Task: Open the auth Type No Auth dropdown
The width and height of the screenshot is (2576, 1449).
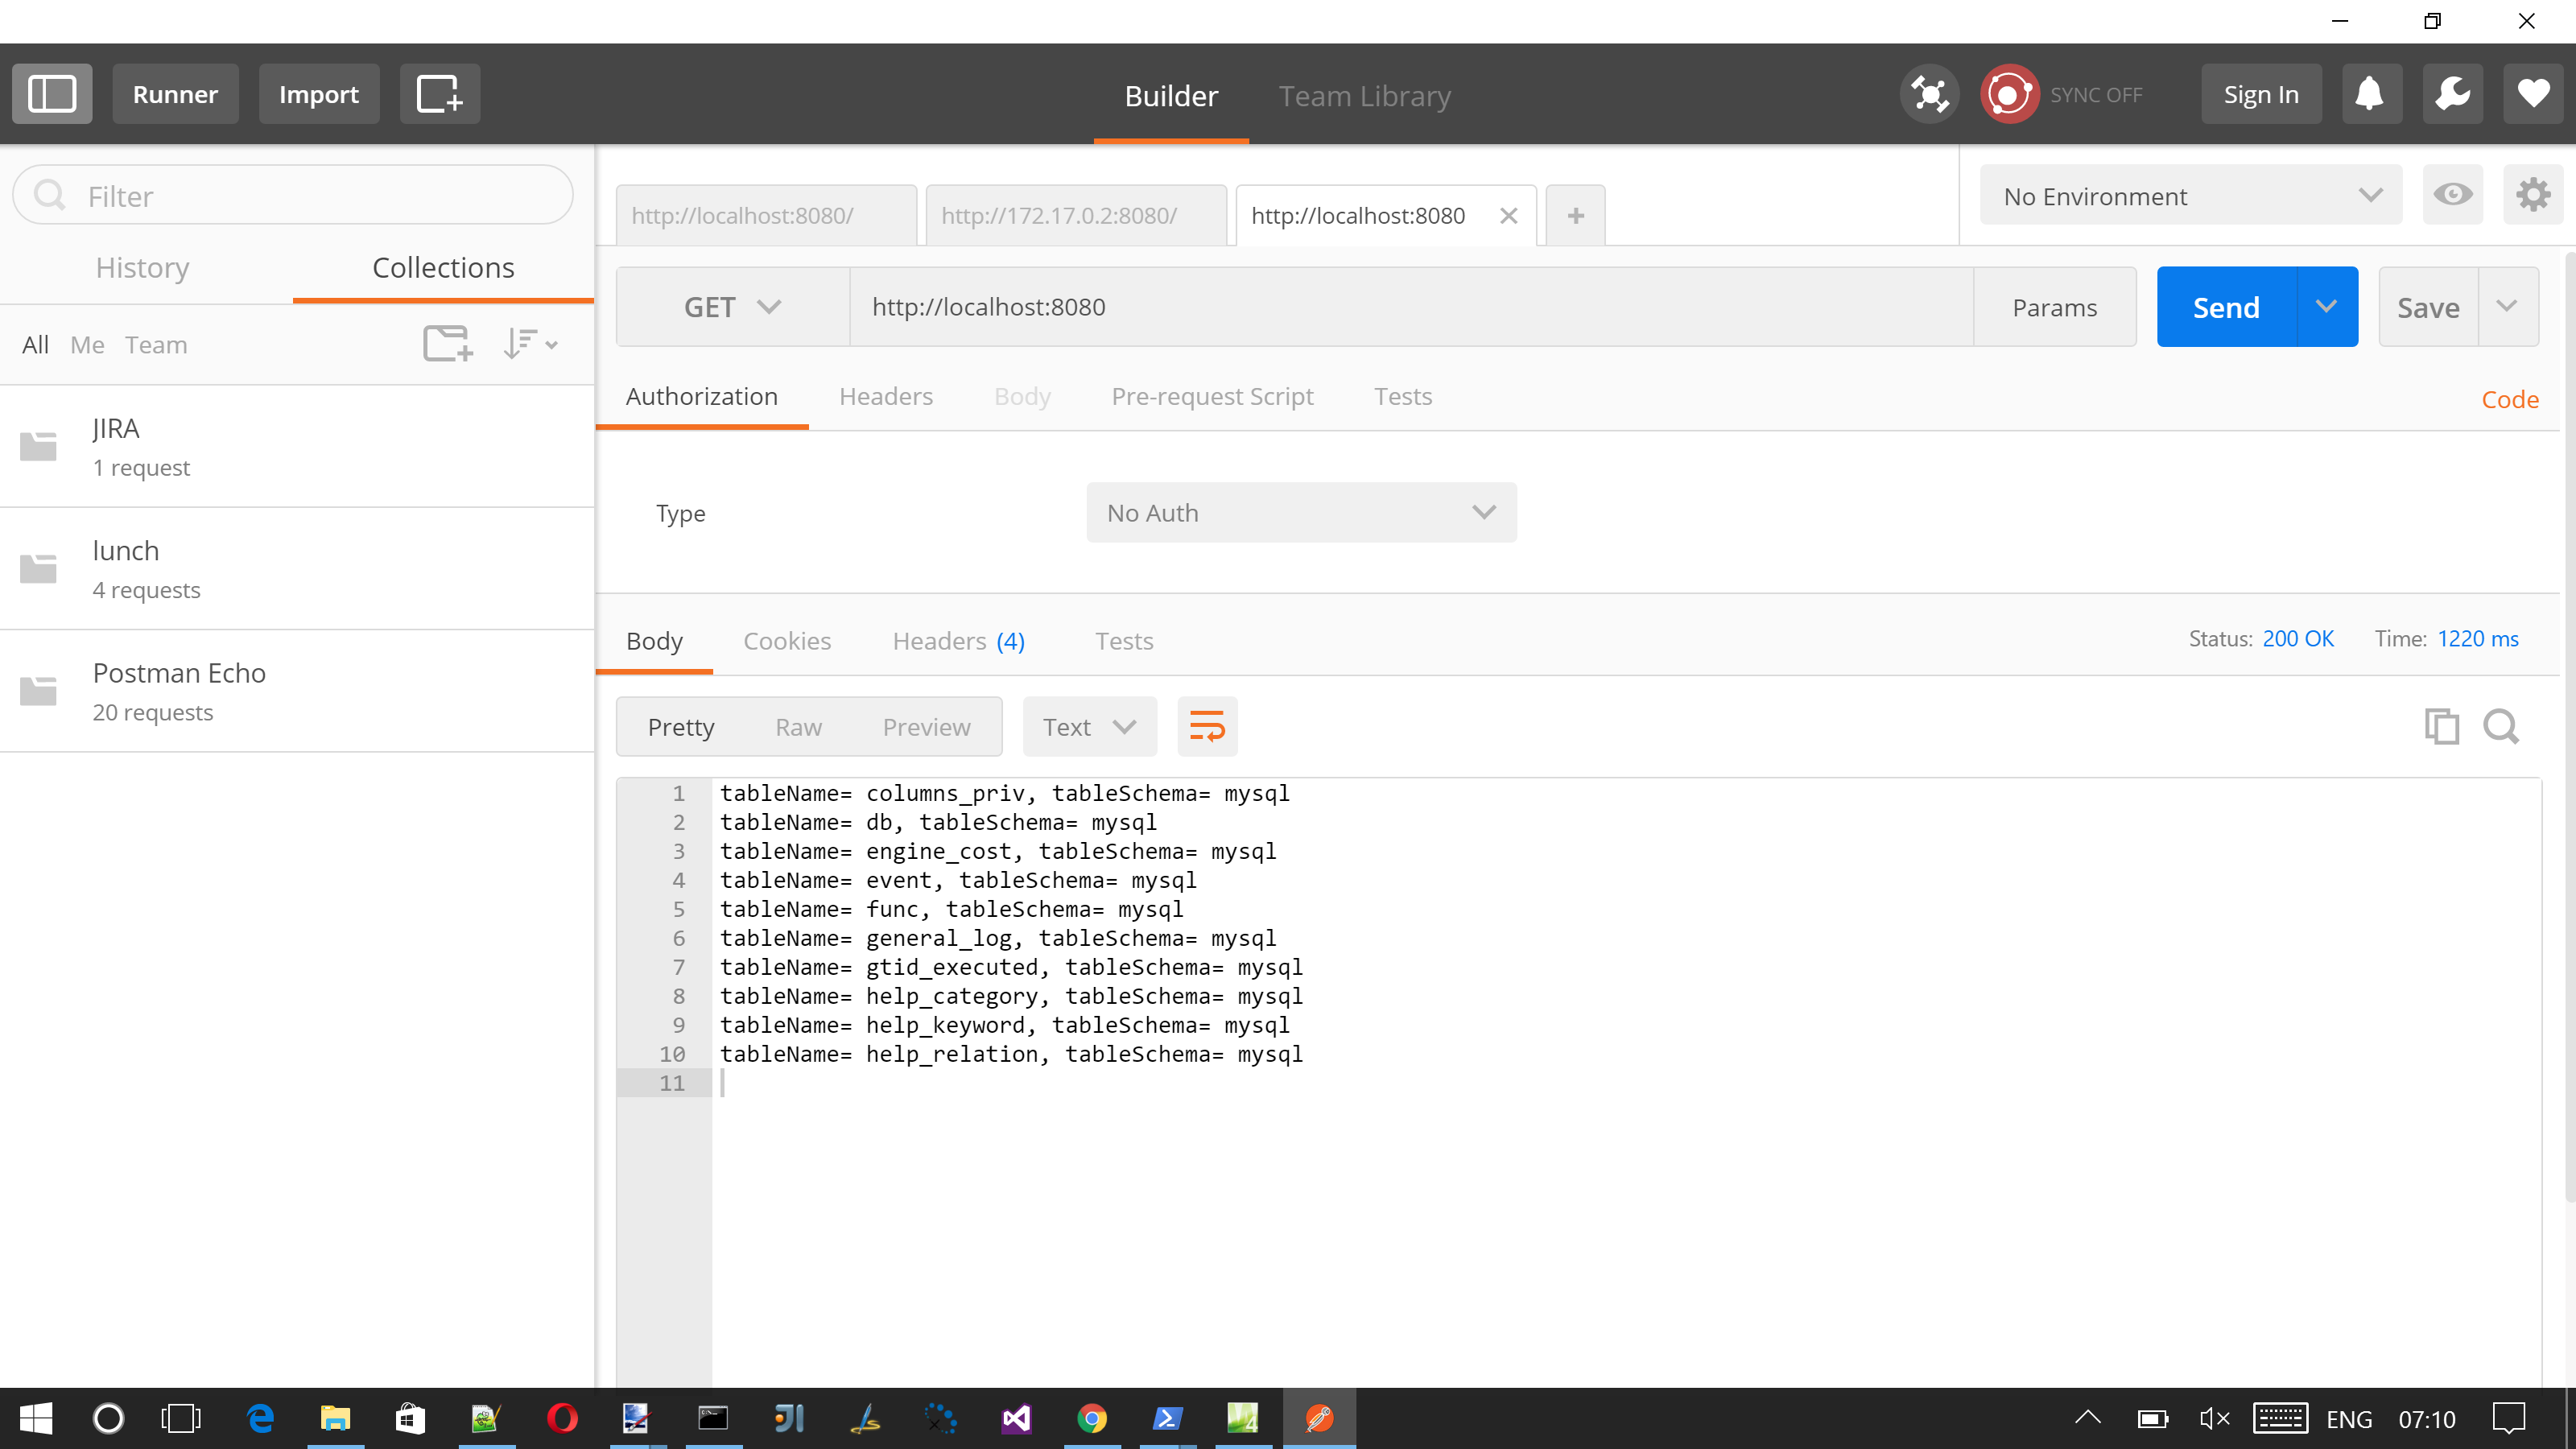Action: point(1301,513)
